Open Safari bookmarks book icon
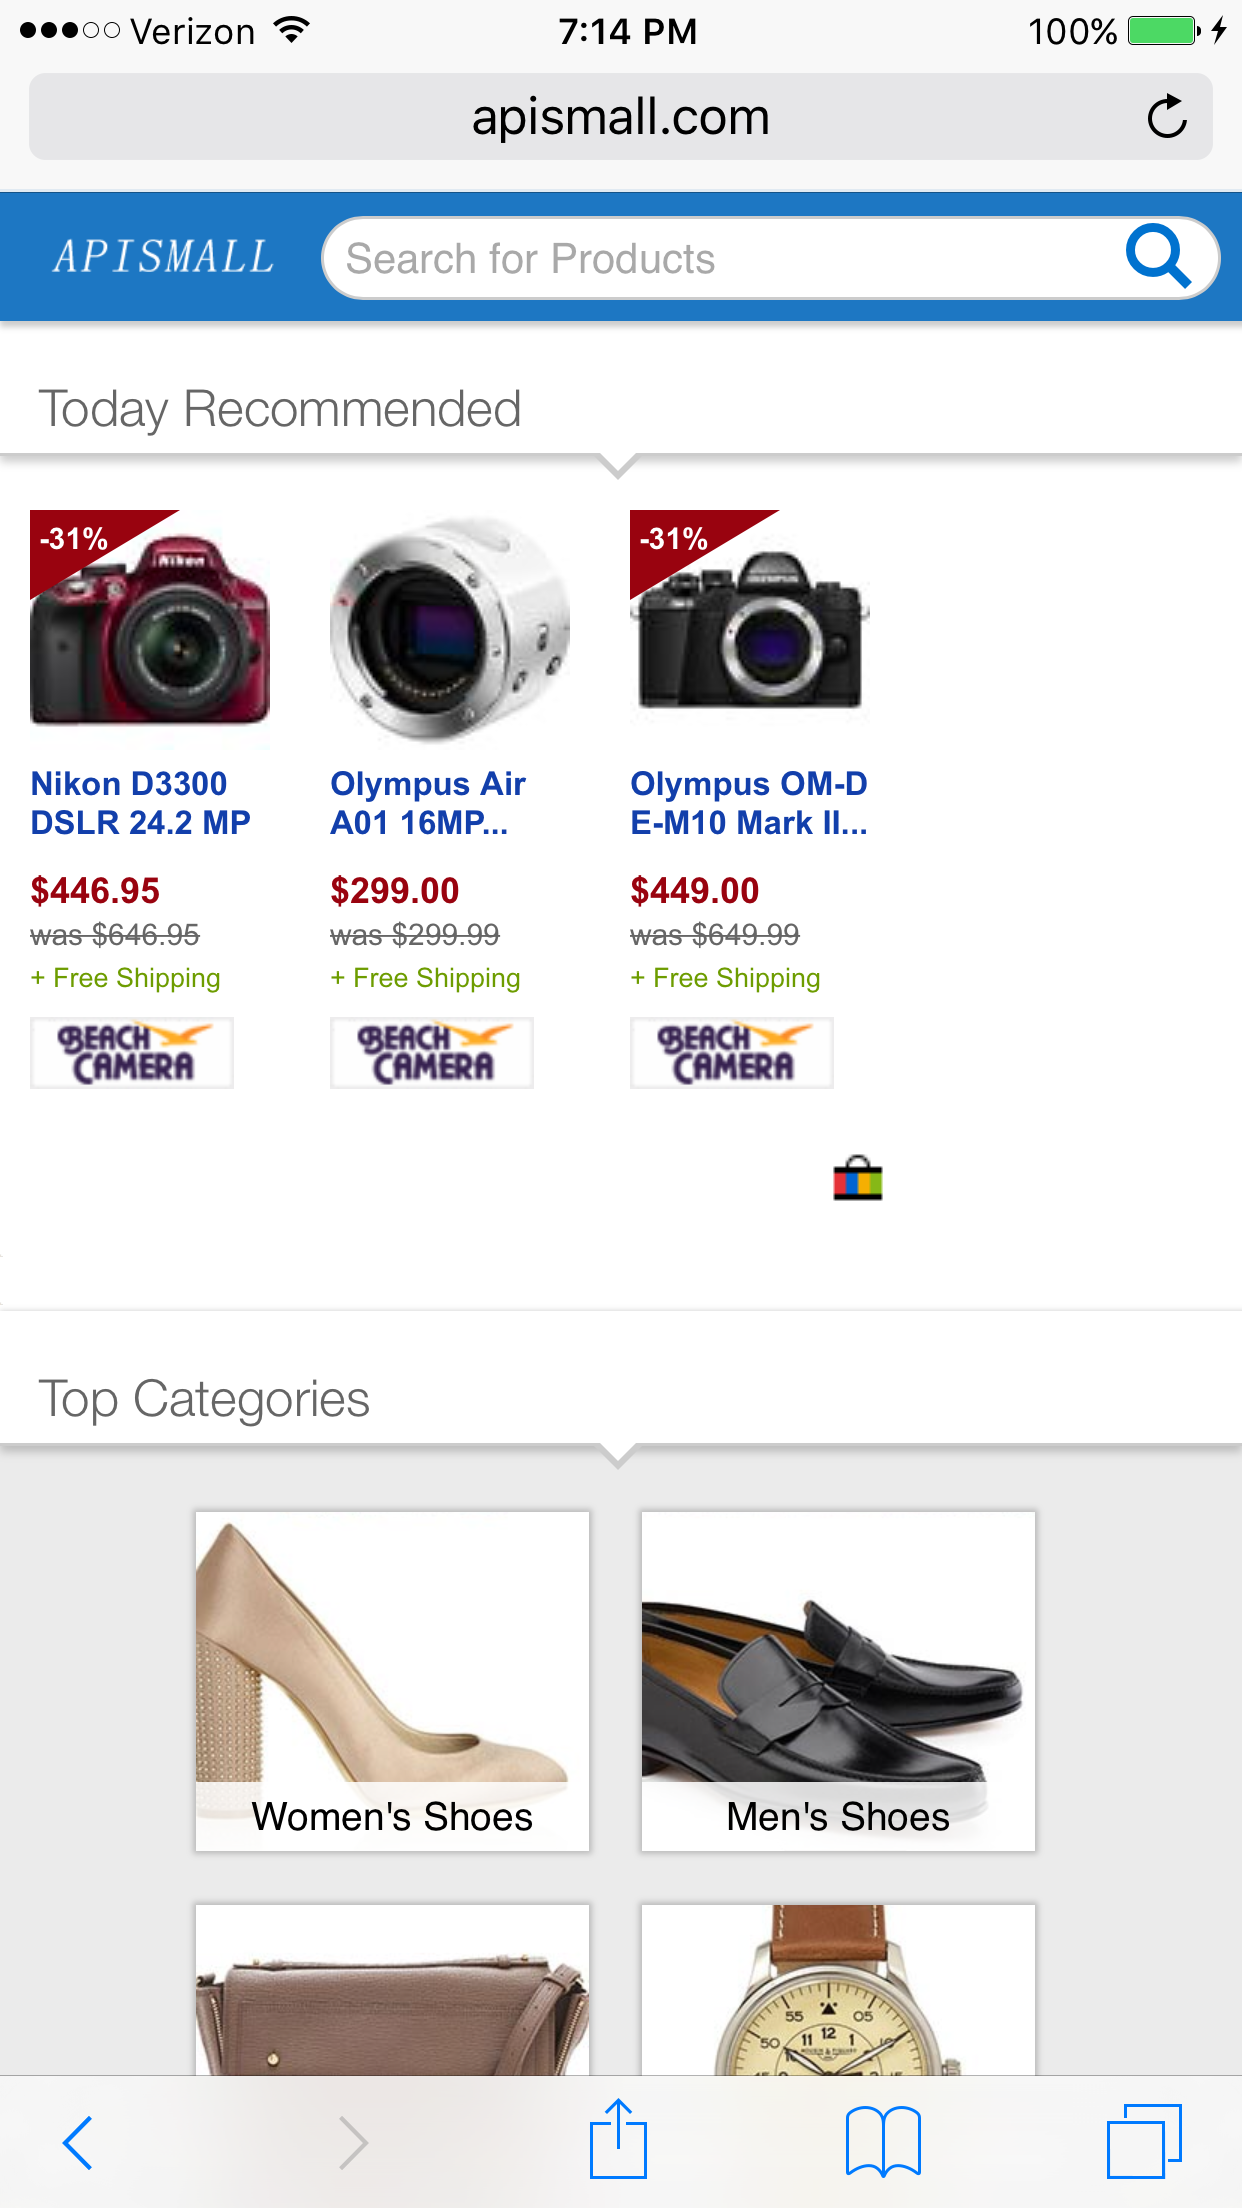Viewport: 1242px width, 2208px height. (x=882, y=2142)
